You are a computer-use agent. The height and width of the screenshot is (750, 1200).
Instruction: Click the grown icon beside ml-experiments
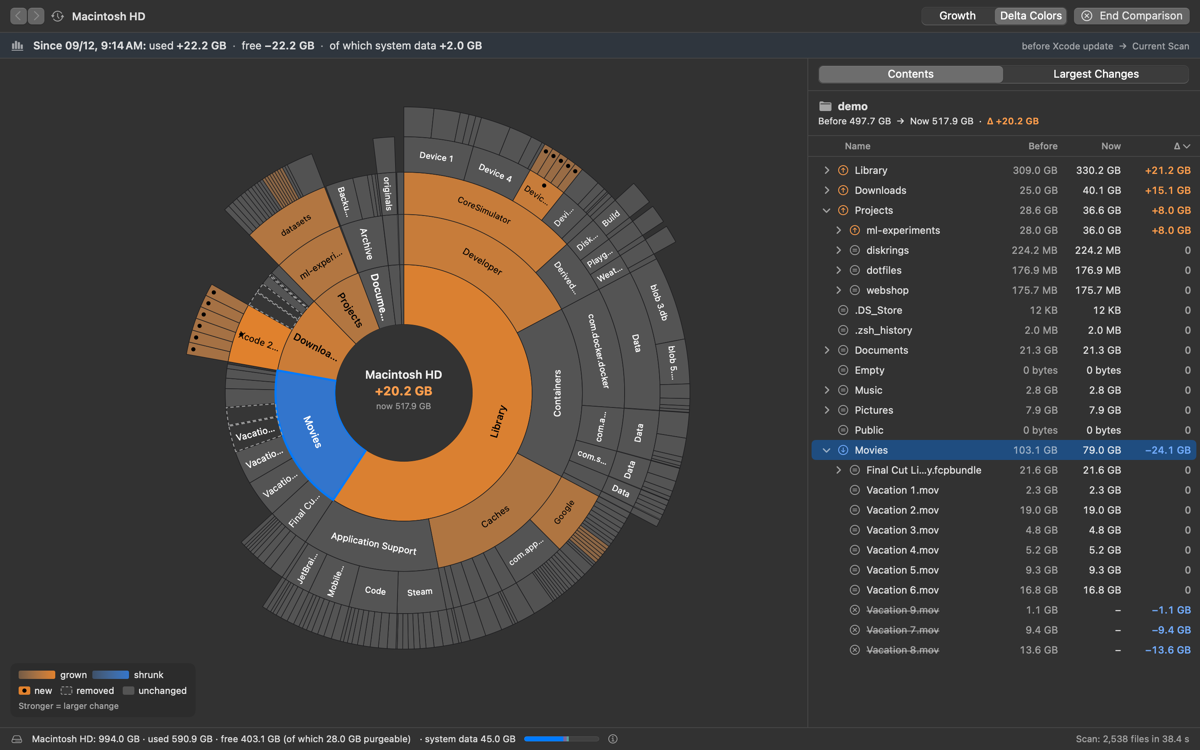pyautogui.click(x=855, y=230)
